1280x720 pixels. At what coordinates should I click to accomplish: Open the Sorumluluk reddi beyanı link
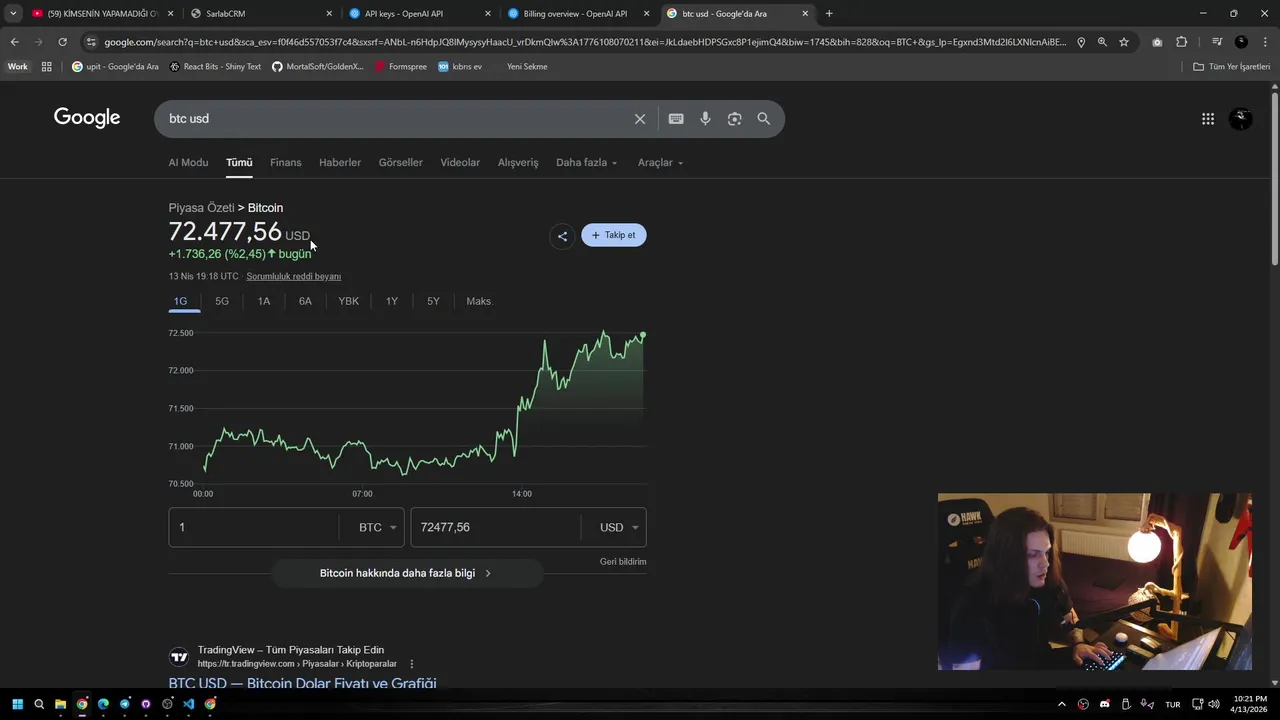click(x=294, y=277)
